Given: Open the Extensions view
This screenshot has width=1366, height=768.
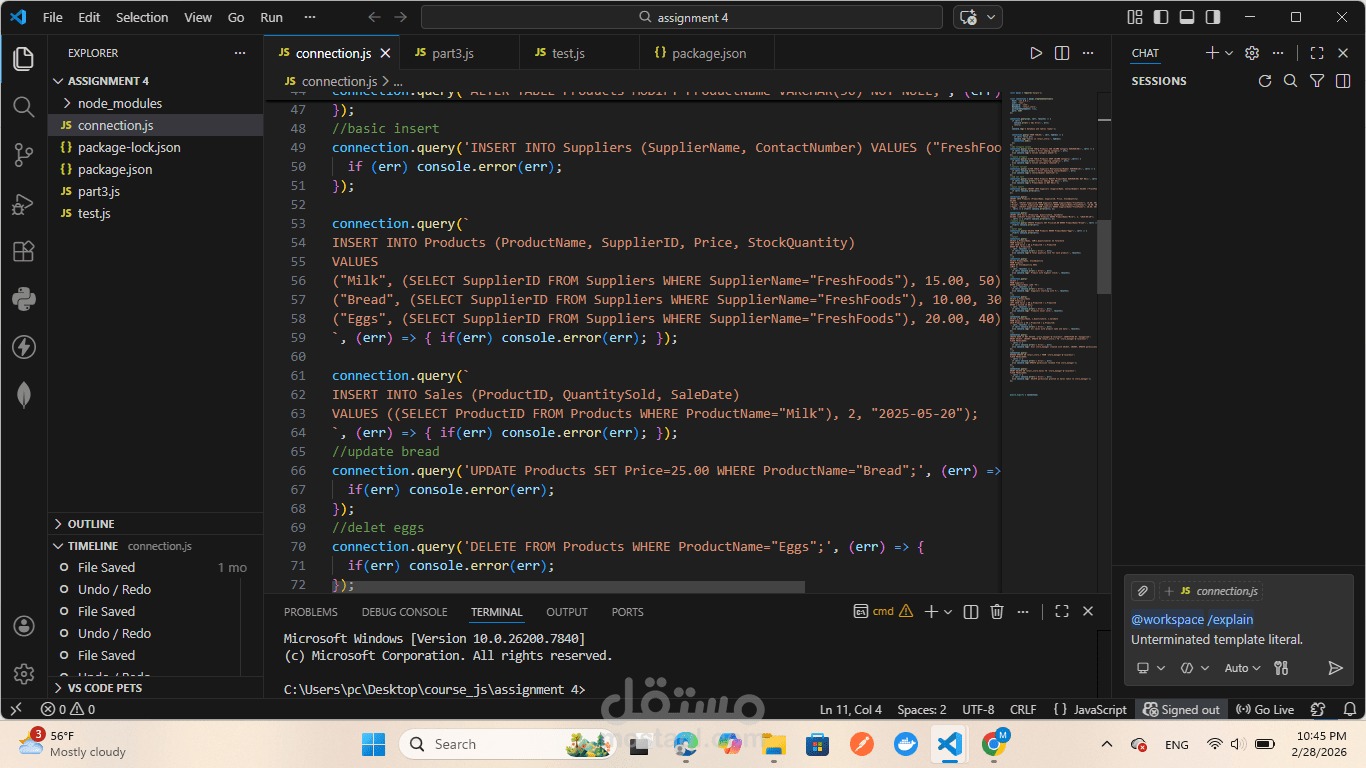Looking at the screenshot, I should coord(24,251).
